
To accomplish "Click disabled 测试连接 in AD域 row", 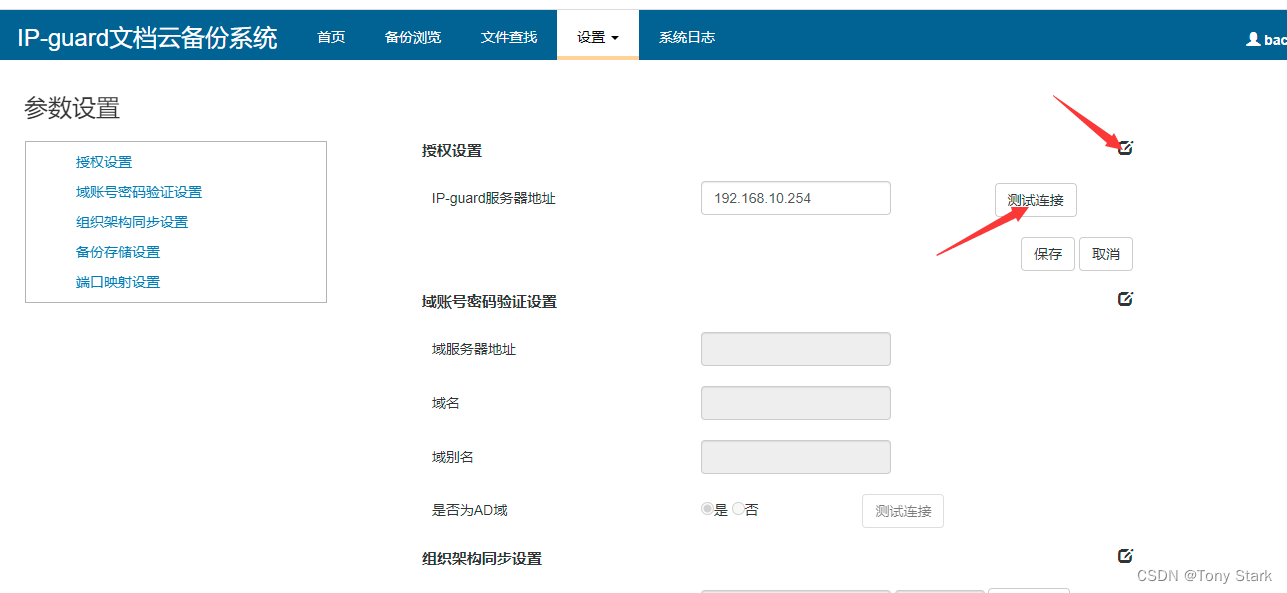I will 902,511.
